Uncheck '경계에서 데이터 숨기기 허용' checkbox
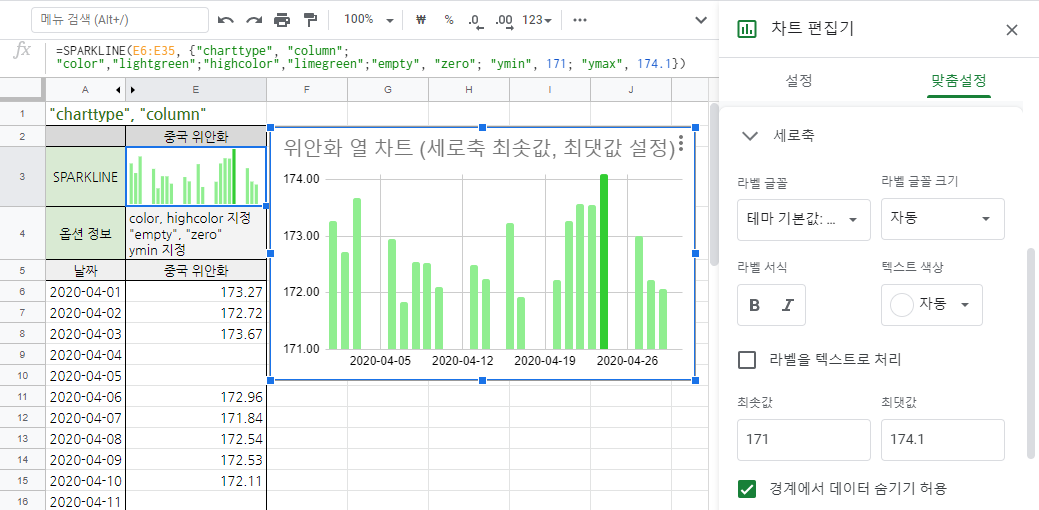Viewport: 1039px width, 510px height. point(746,489)
